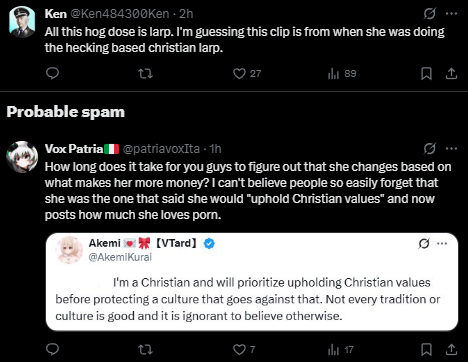The image size is (468, 362).
Task: Like Ken's tweet with 27 likes
Action: click(247, 74)
